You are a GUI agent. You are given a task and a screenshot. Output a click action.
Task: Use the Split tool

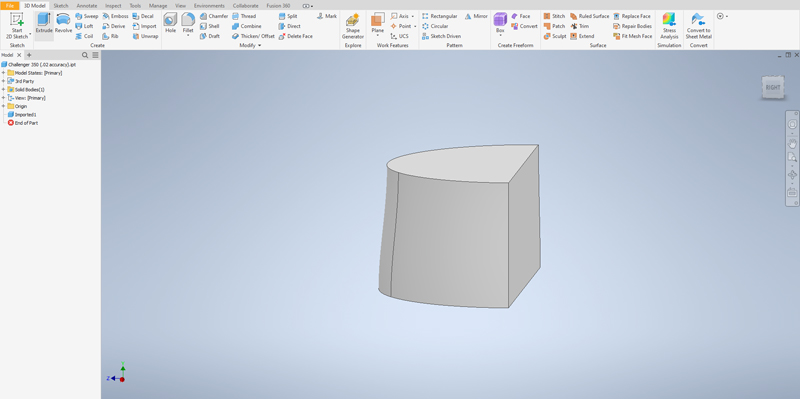(x=288, y=16)
